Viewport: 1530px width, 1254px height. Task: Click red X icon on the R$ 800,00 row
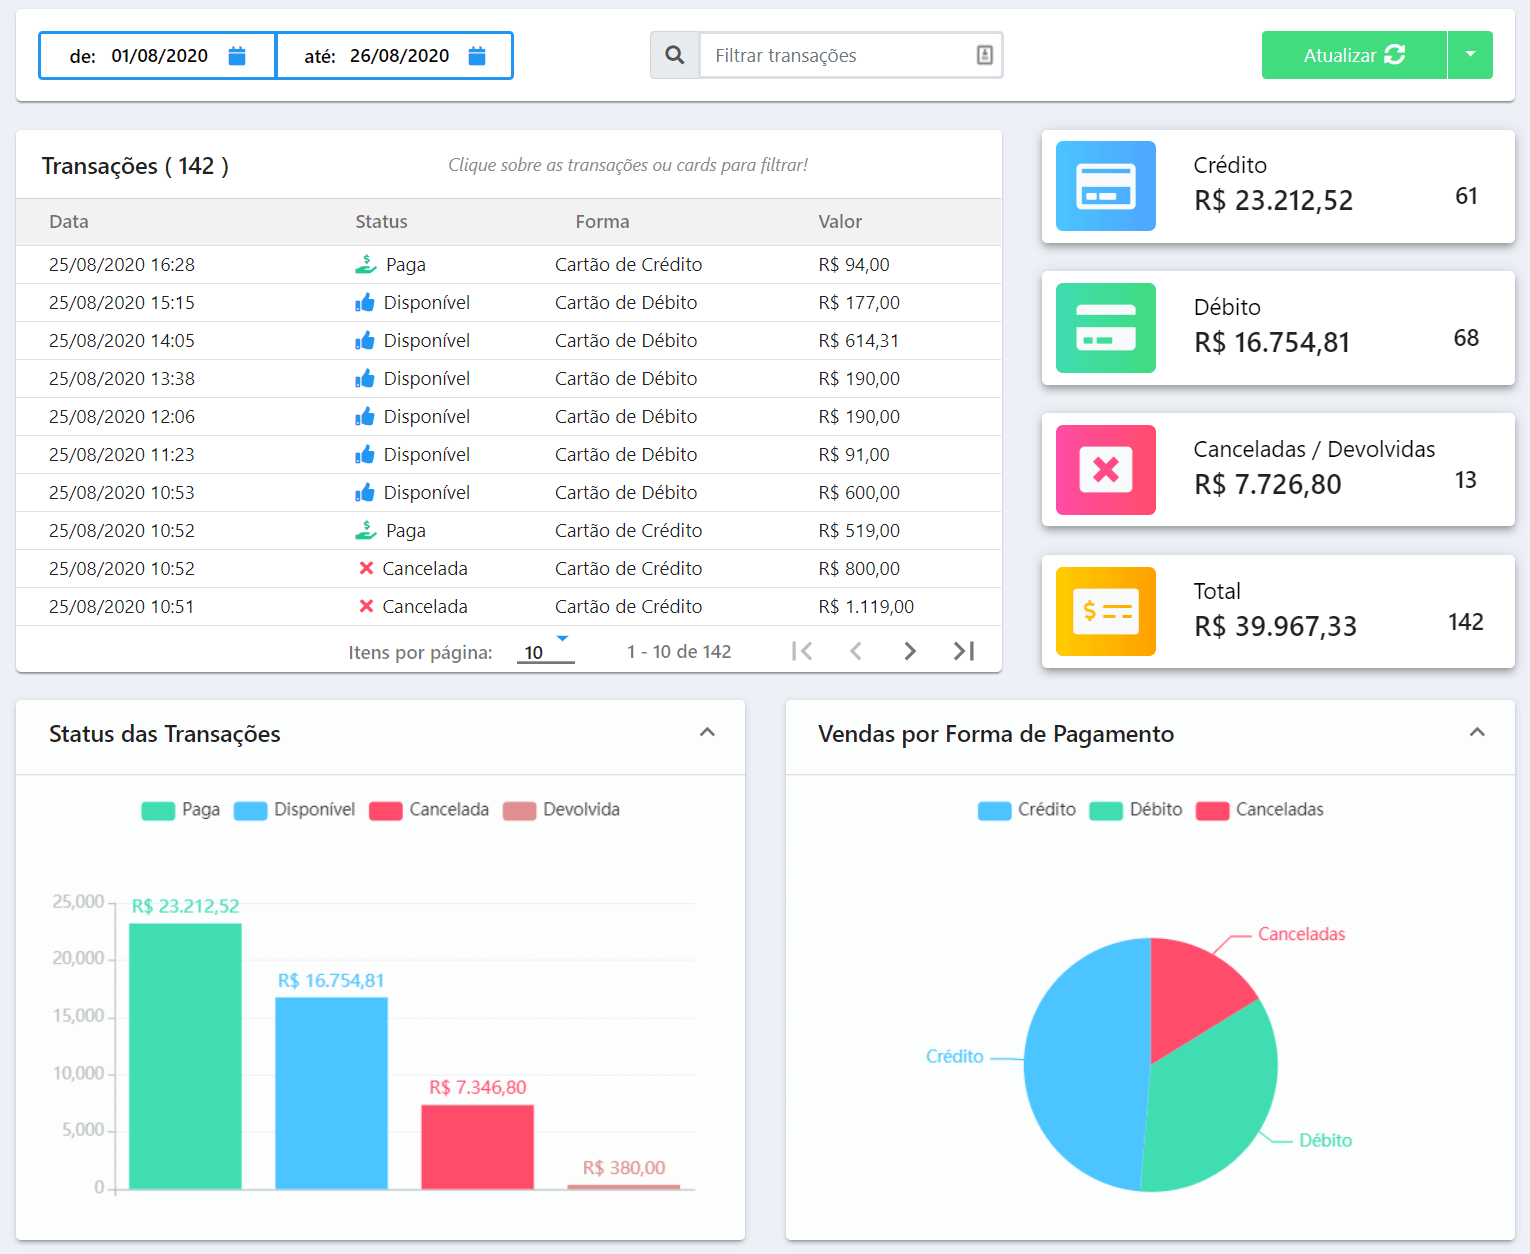point(366,568)
